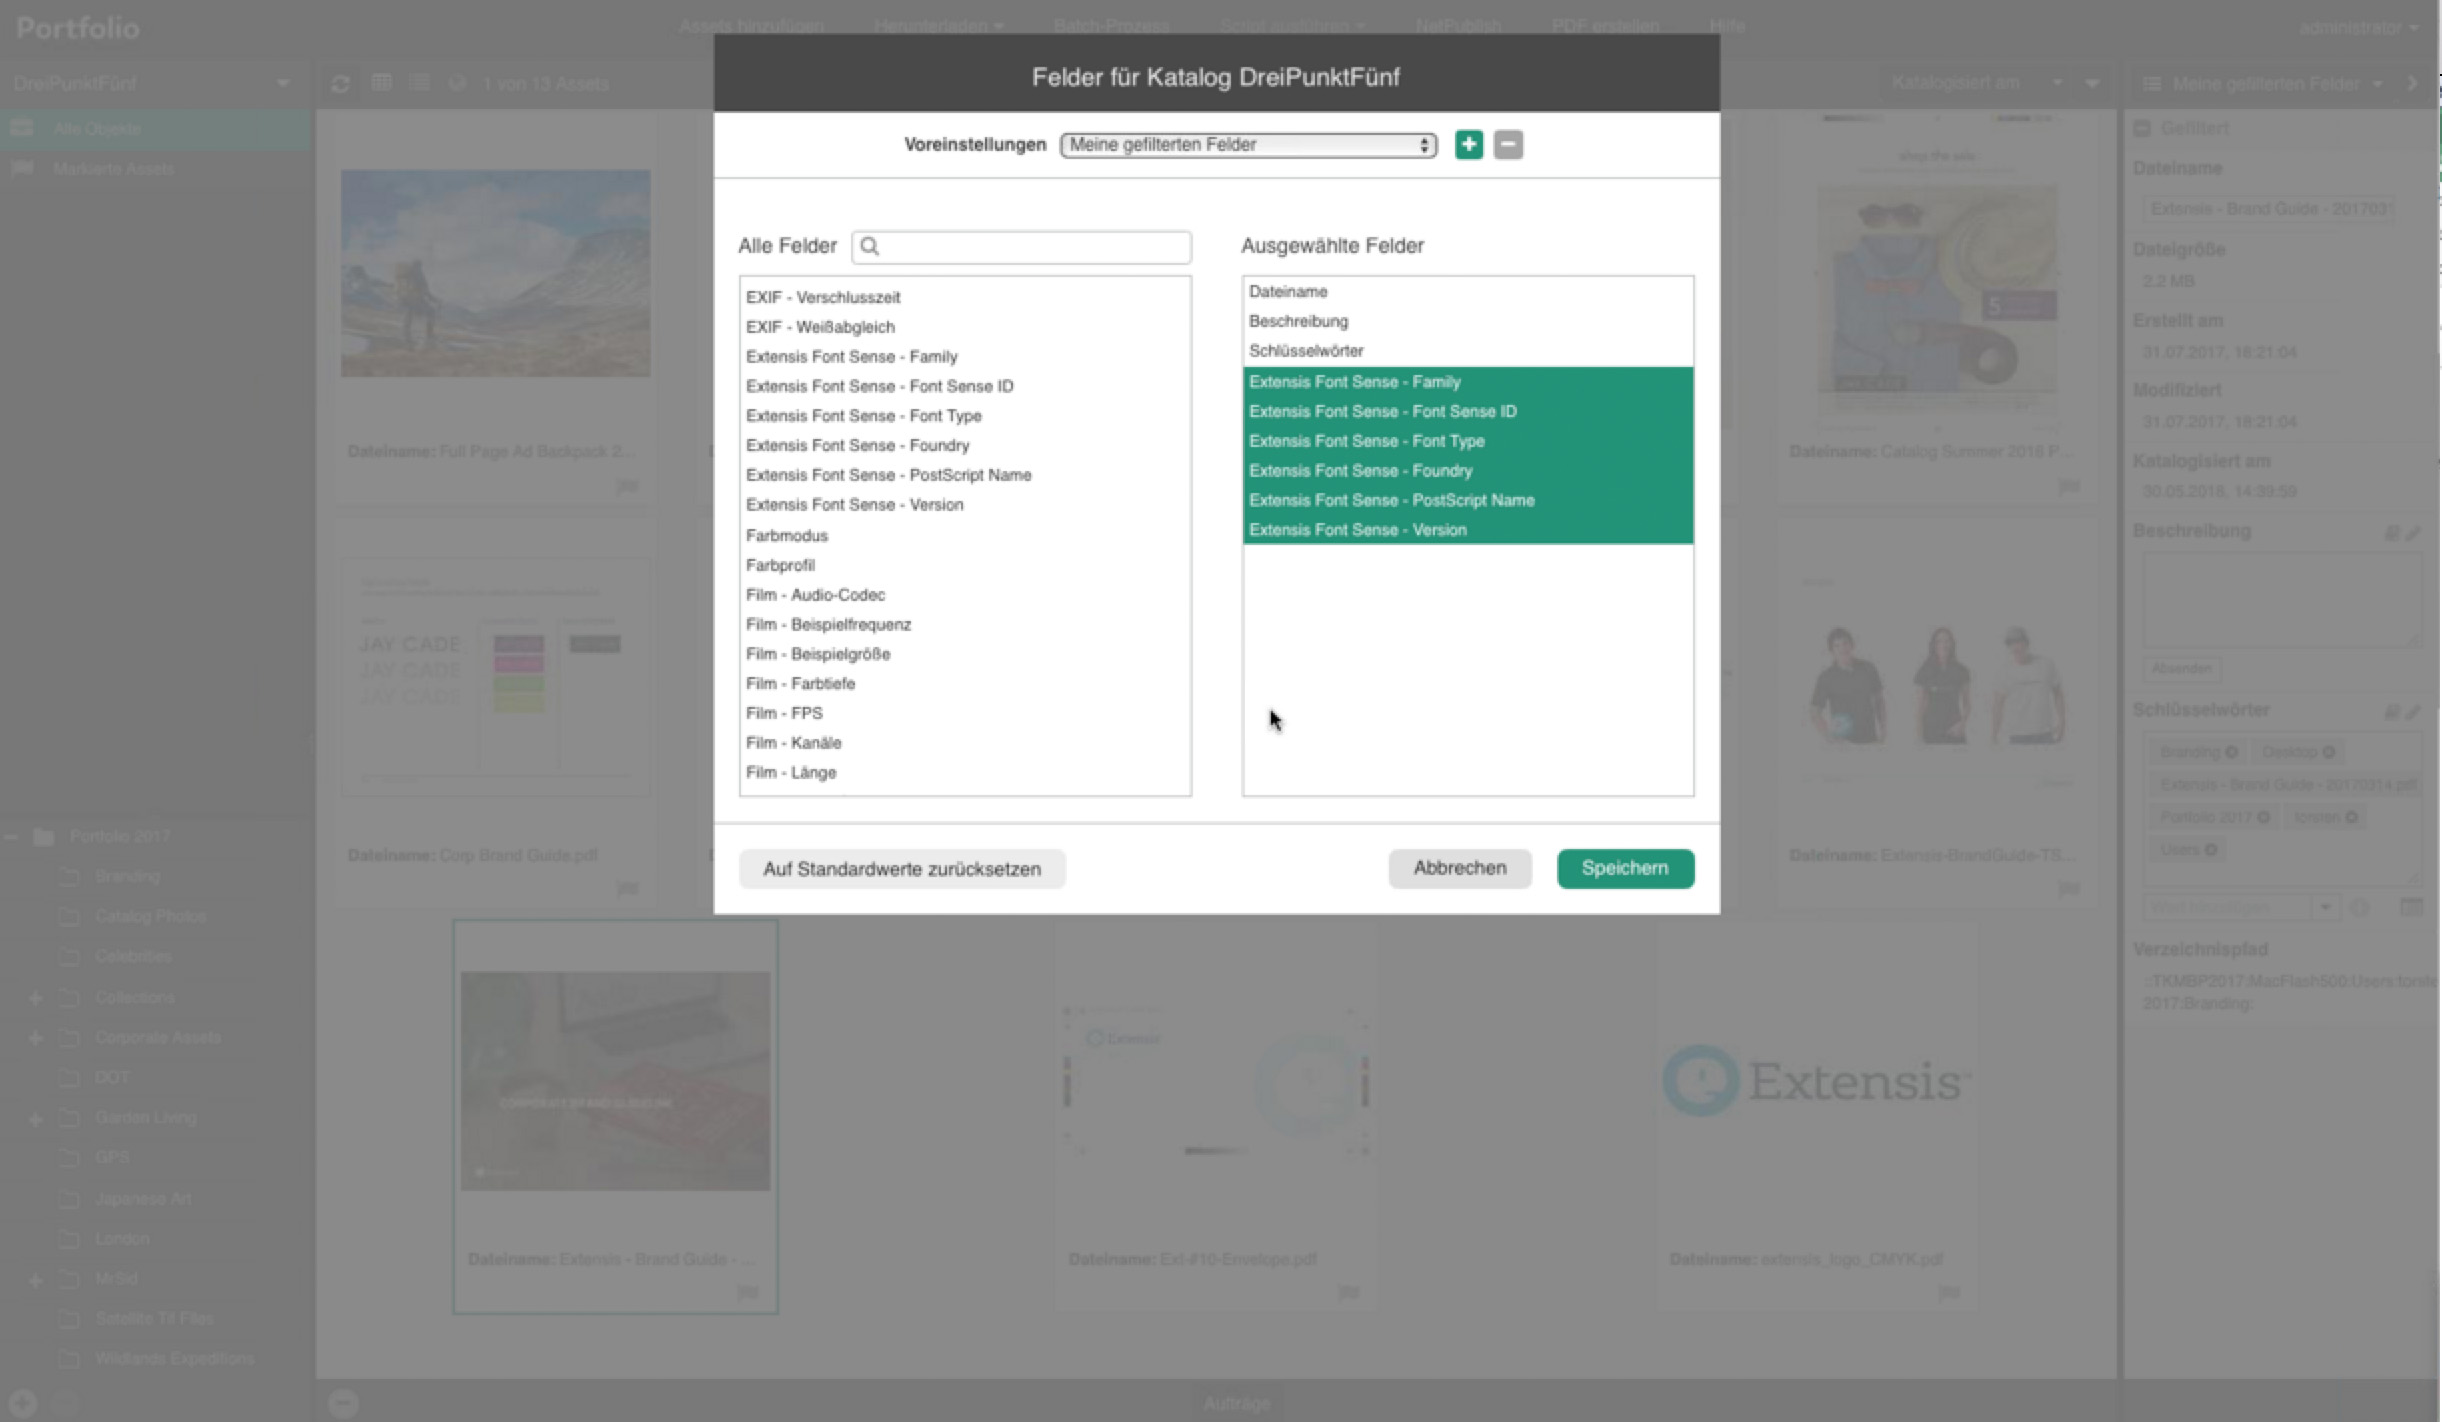This screenshot has width=2442, height=1422.
Task: Open the Voreinstellungen preset dropdown
Action: click(1248, 145)
